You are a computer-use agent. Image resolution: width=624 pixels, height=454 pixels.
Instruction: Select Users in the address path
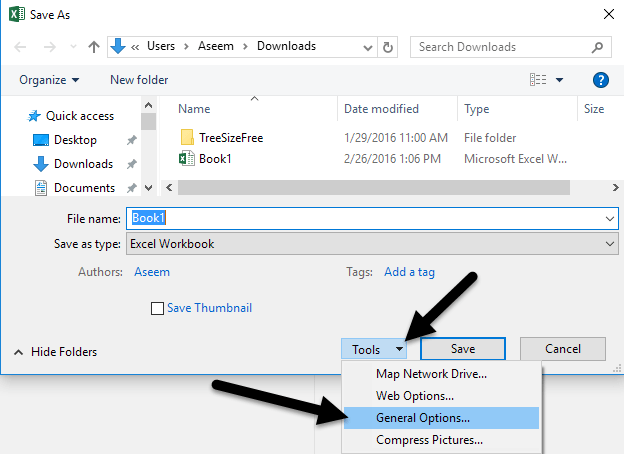161,46
